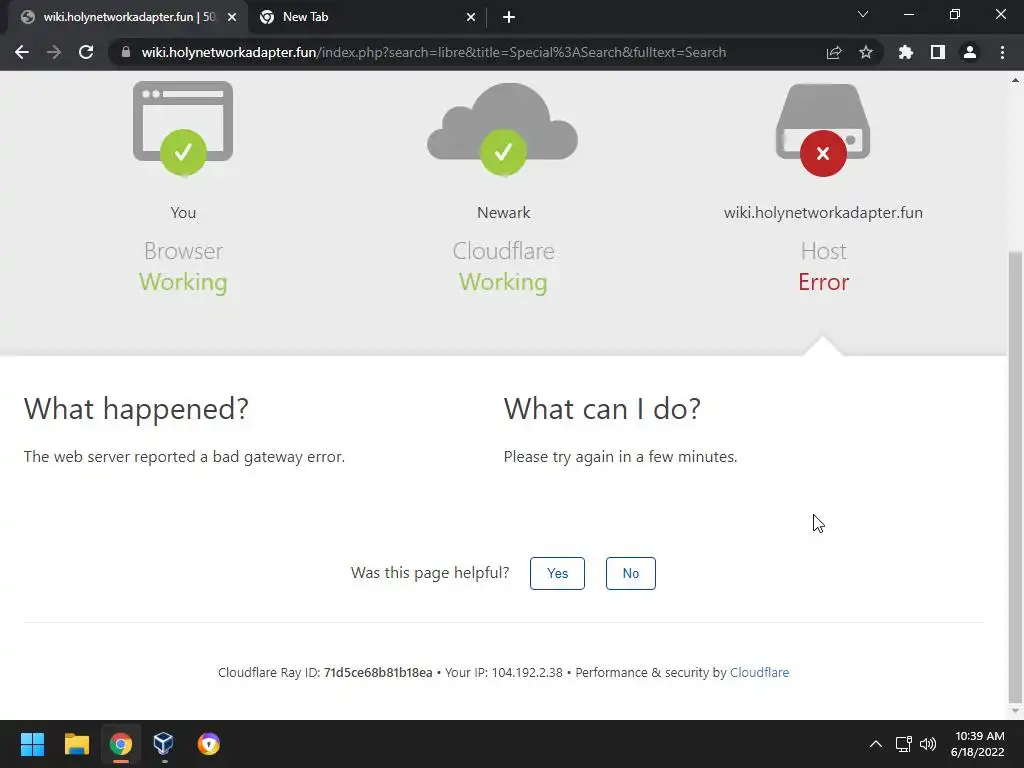This screenshot has height=768, width=1024.
Task: Answer No to page helpful question
Action: click(631, 573)
